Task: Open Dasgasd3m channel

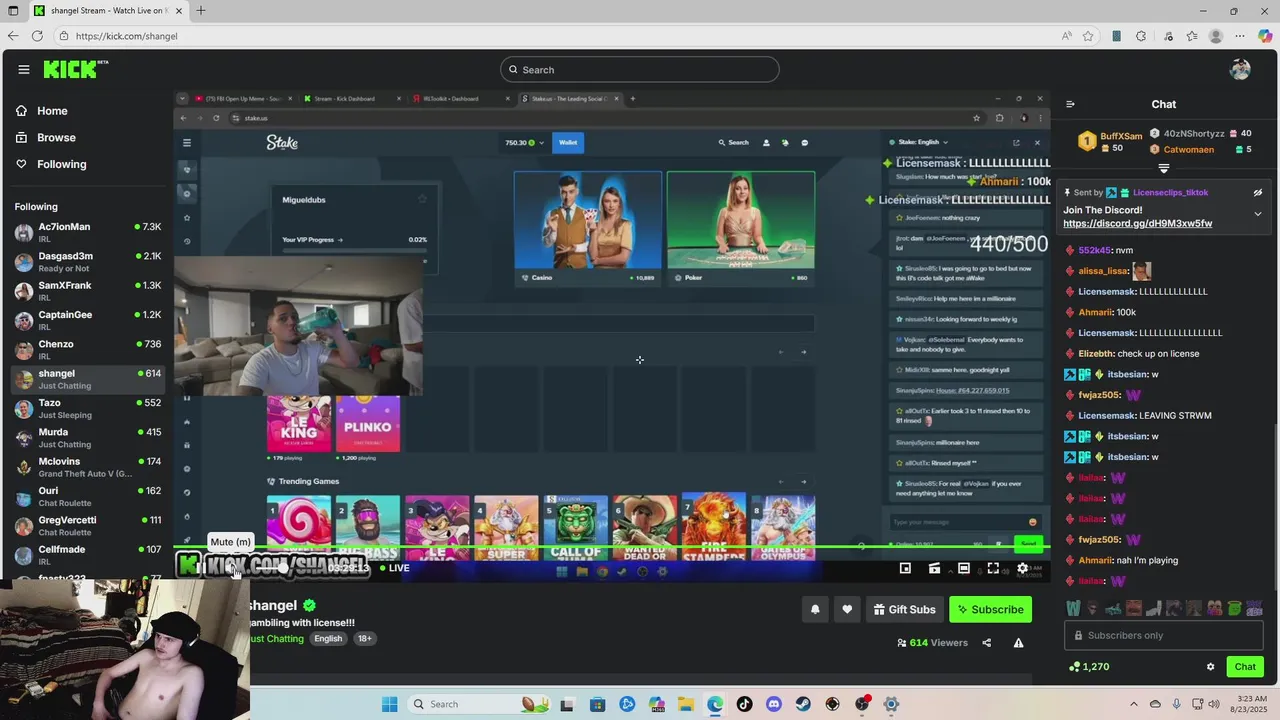Action: tap(87, 262)
